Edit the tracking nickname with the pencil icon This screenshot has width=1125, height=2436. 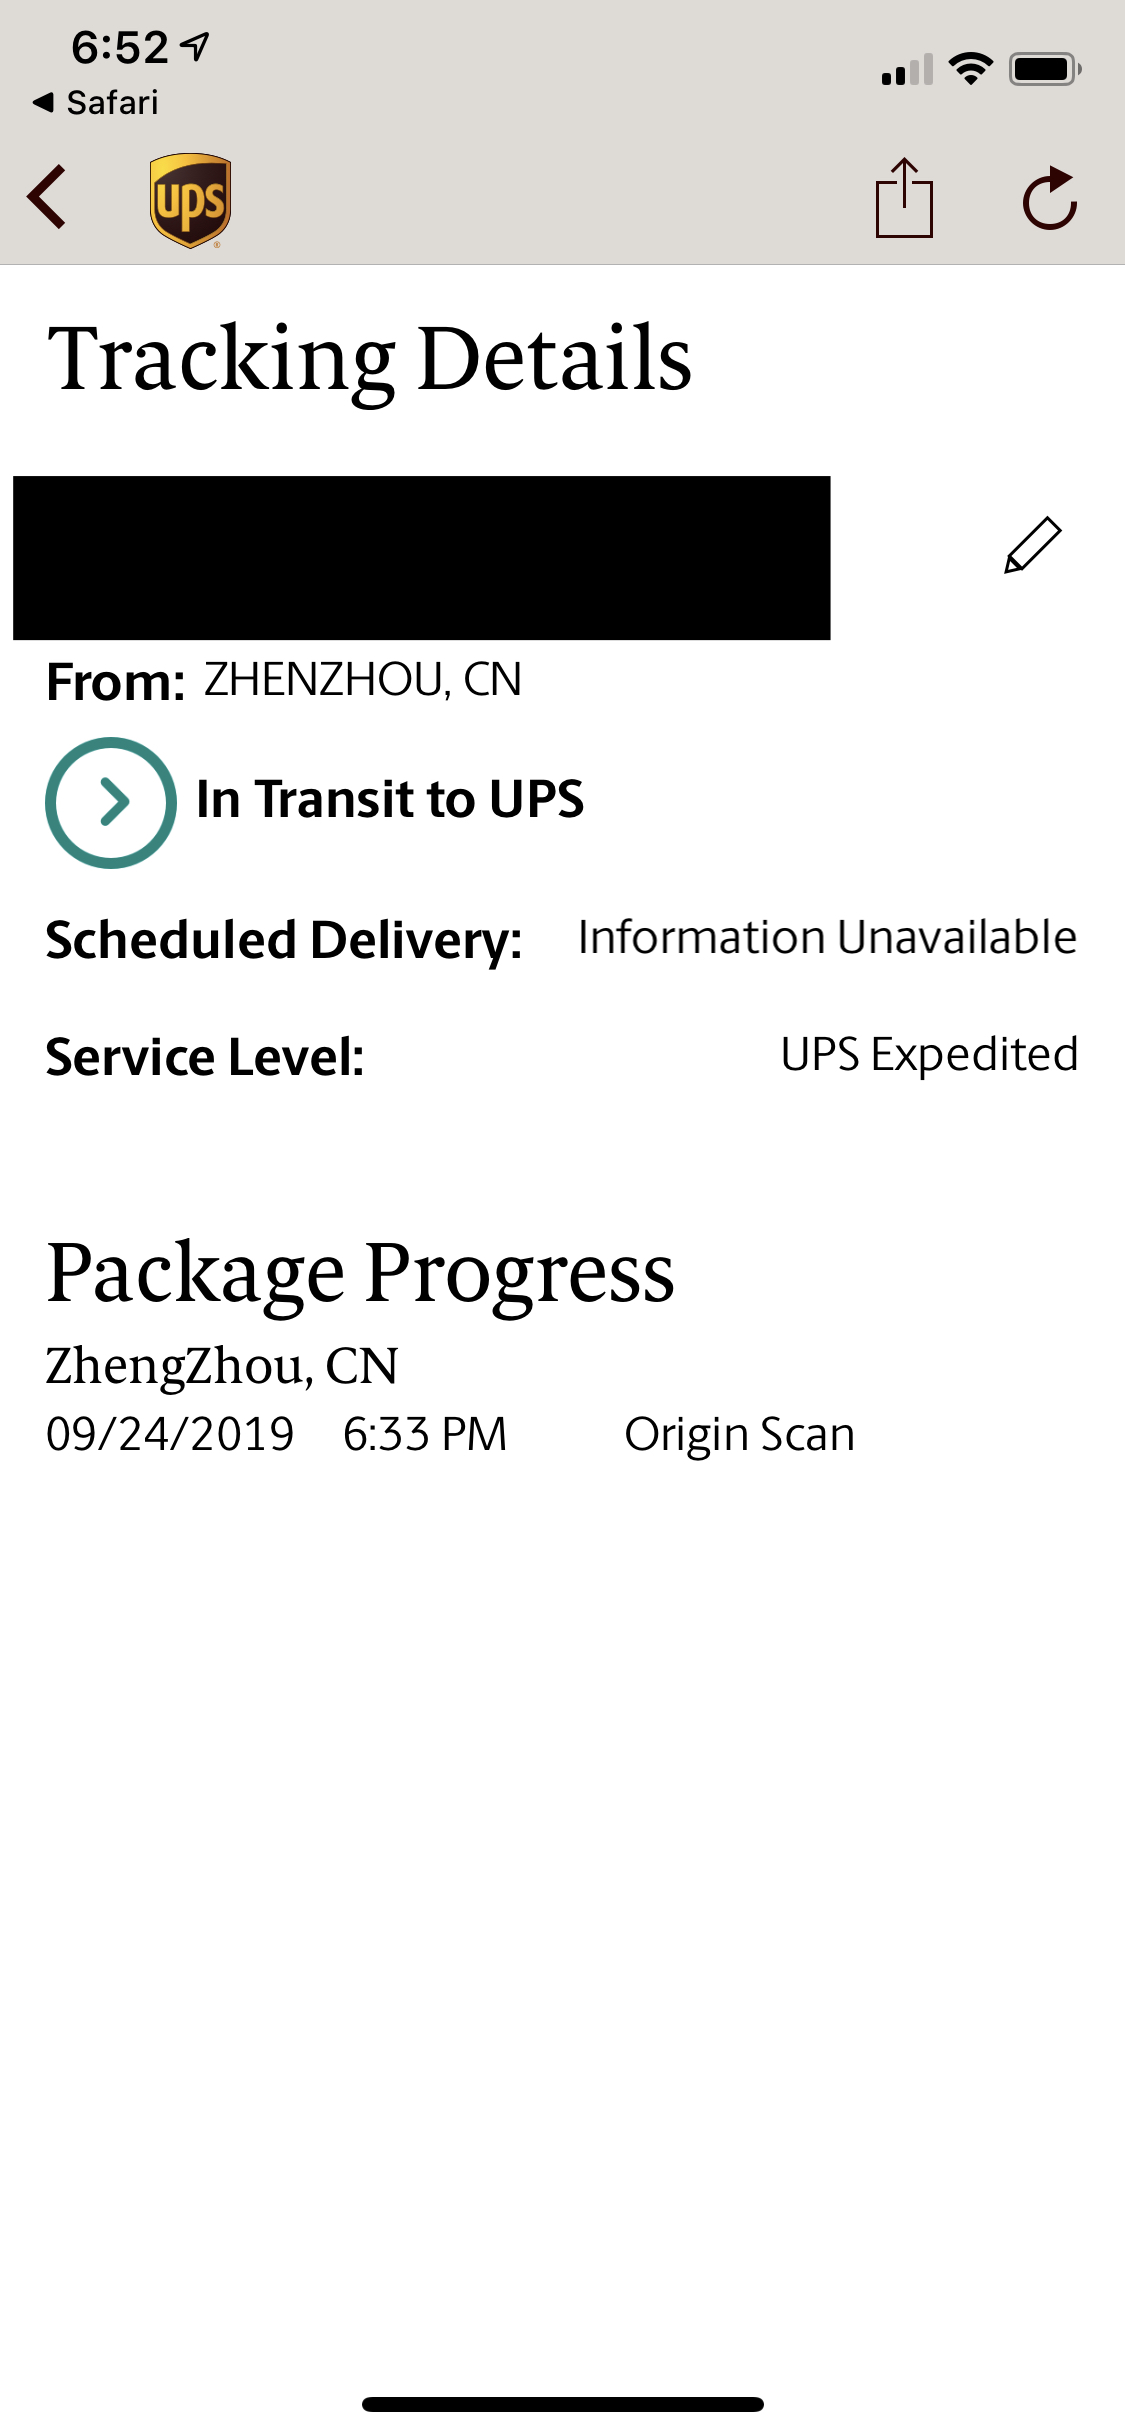pos(1032,545)
